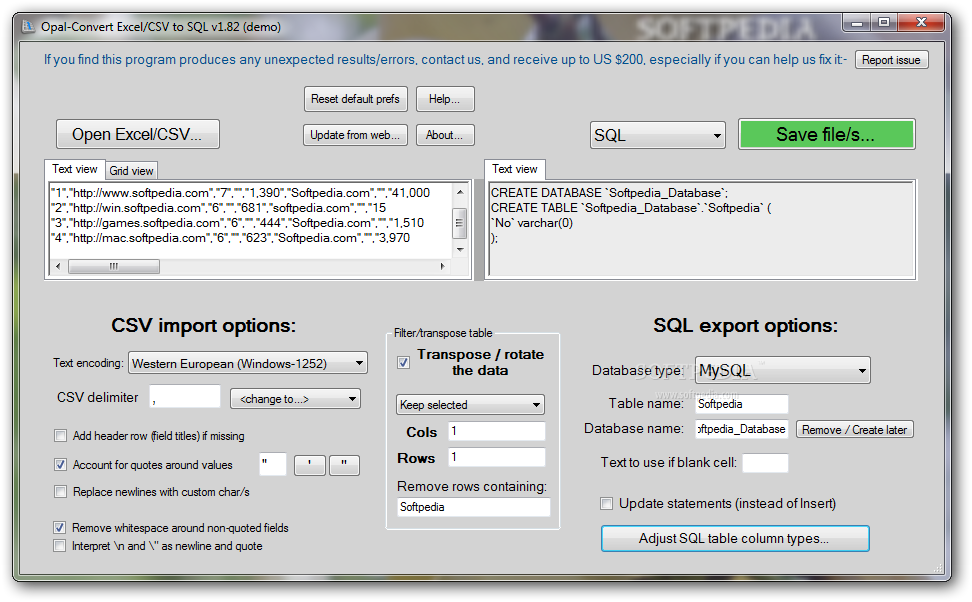Click the Opal-Convert app icon in title bar
The image size is (972, 602).
pyautogui.click(x=28, y=27)
